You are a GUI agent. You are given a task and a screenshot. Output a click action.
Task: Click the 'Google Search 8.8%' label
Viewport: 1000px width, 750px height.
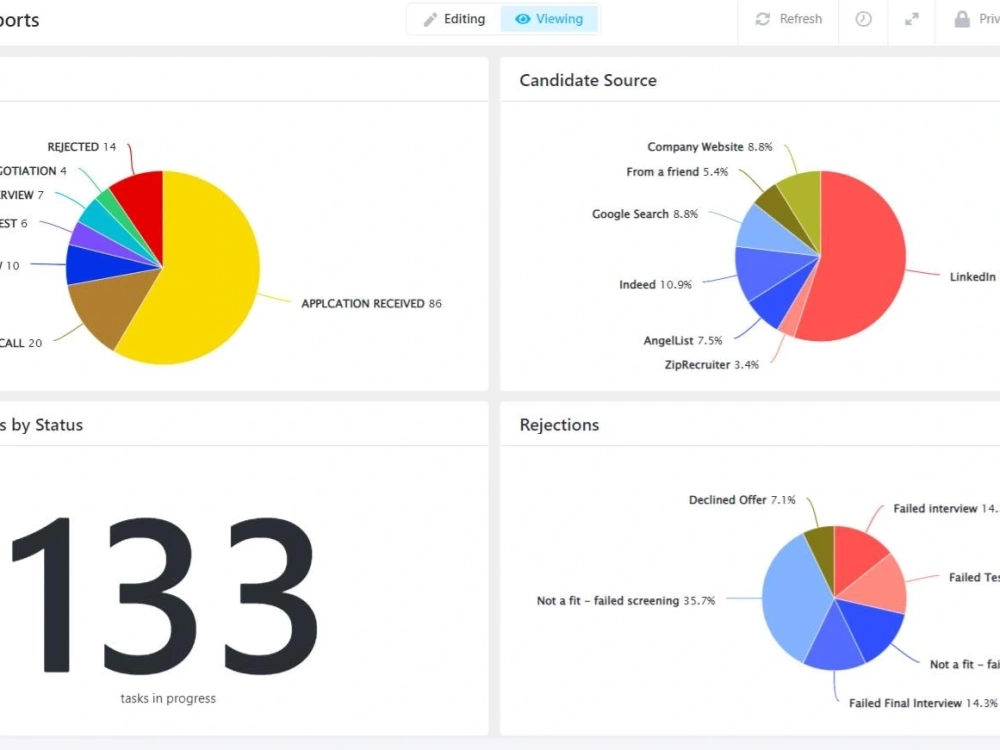pos(645,214)
